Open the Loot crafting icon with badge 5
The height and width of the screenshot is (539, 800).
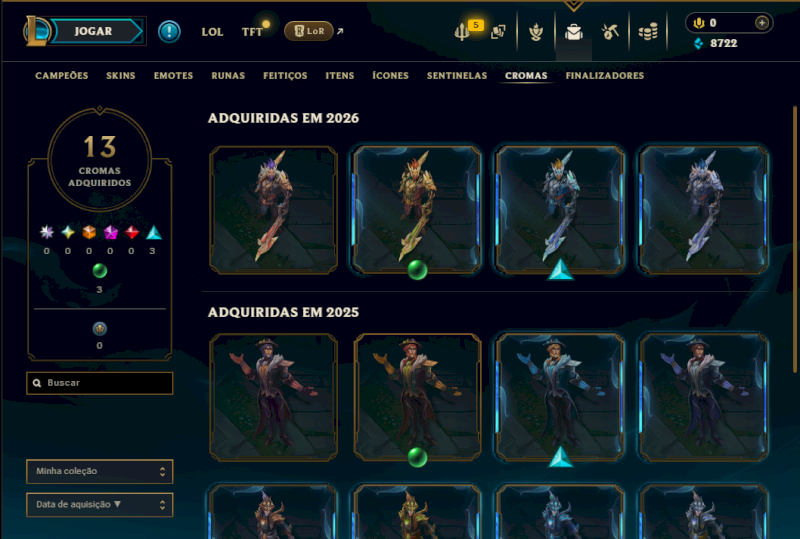tap(462, 32)
